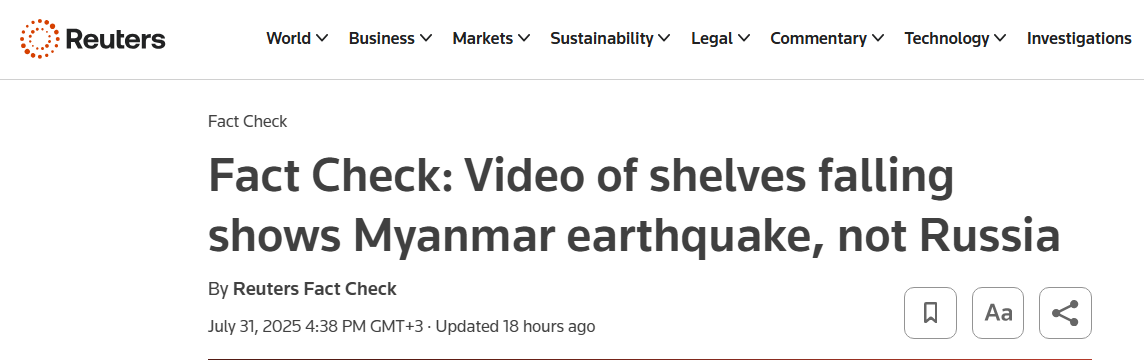Viewport: 1144px width, 360px height.
Task: Click the Reuters logo icon
Action: pos(39,39)
